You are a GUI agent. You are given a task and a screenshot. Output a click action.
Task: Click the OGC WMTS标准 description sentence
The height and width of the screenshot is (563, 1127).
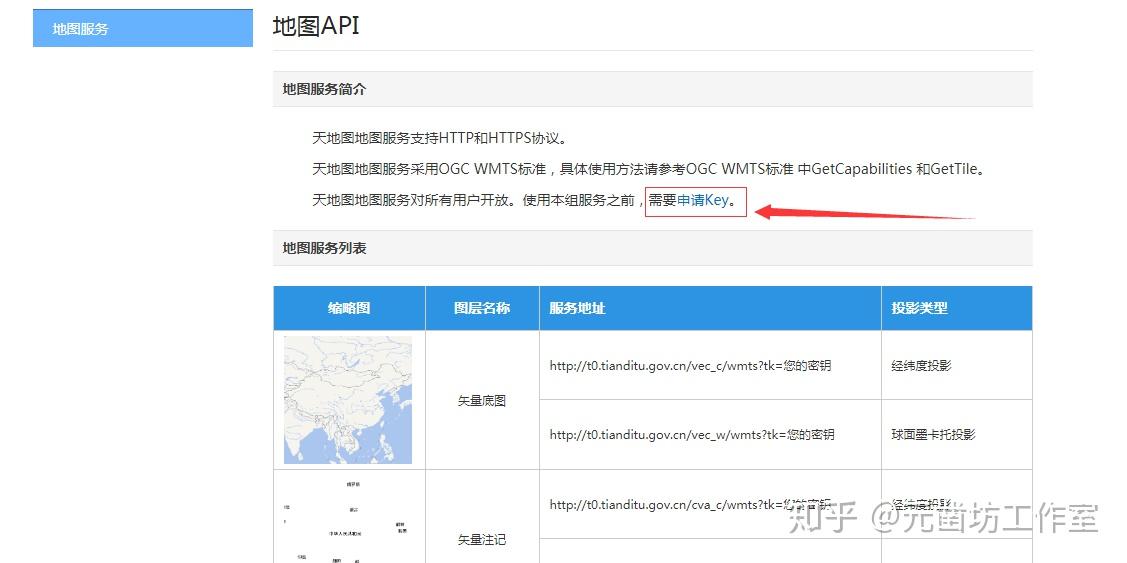[x=648, y=170]
